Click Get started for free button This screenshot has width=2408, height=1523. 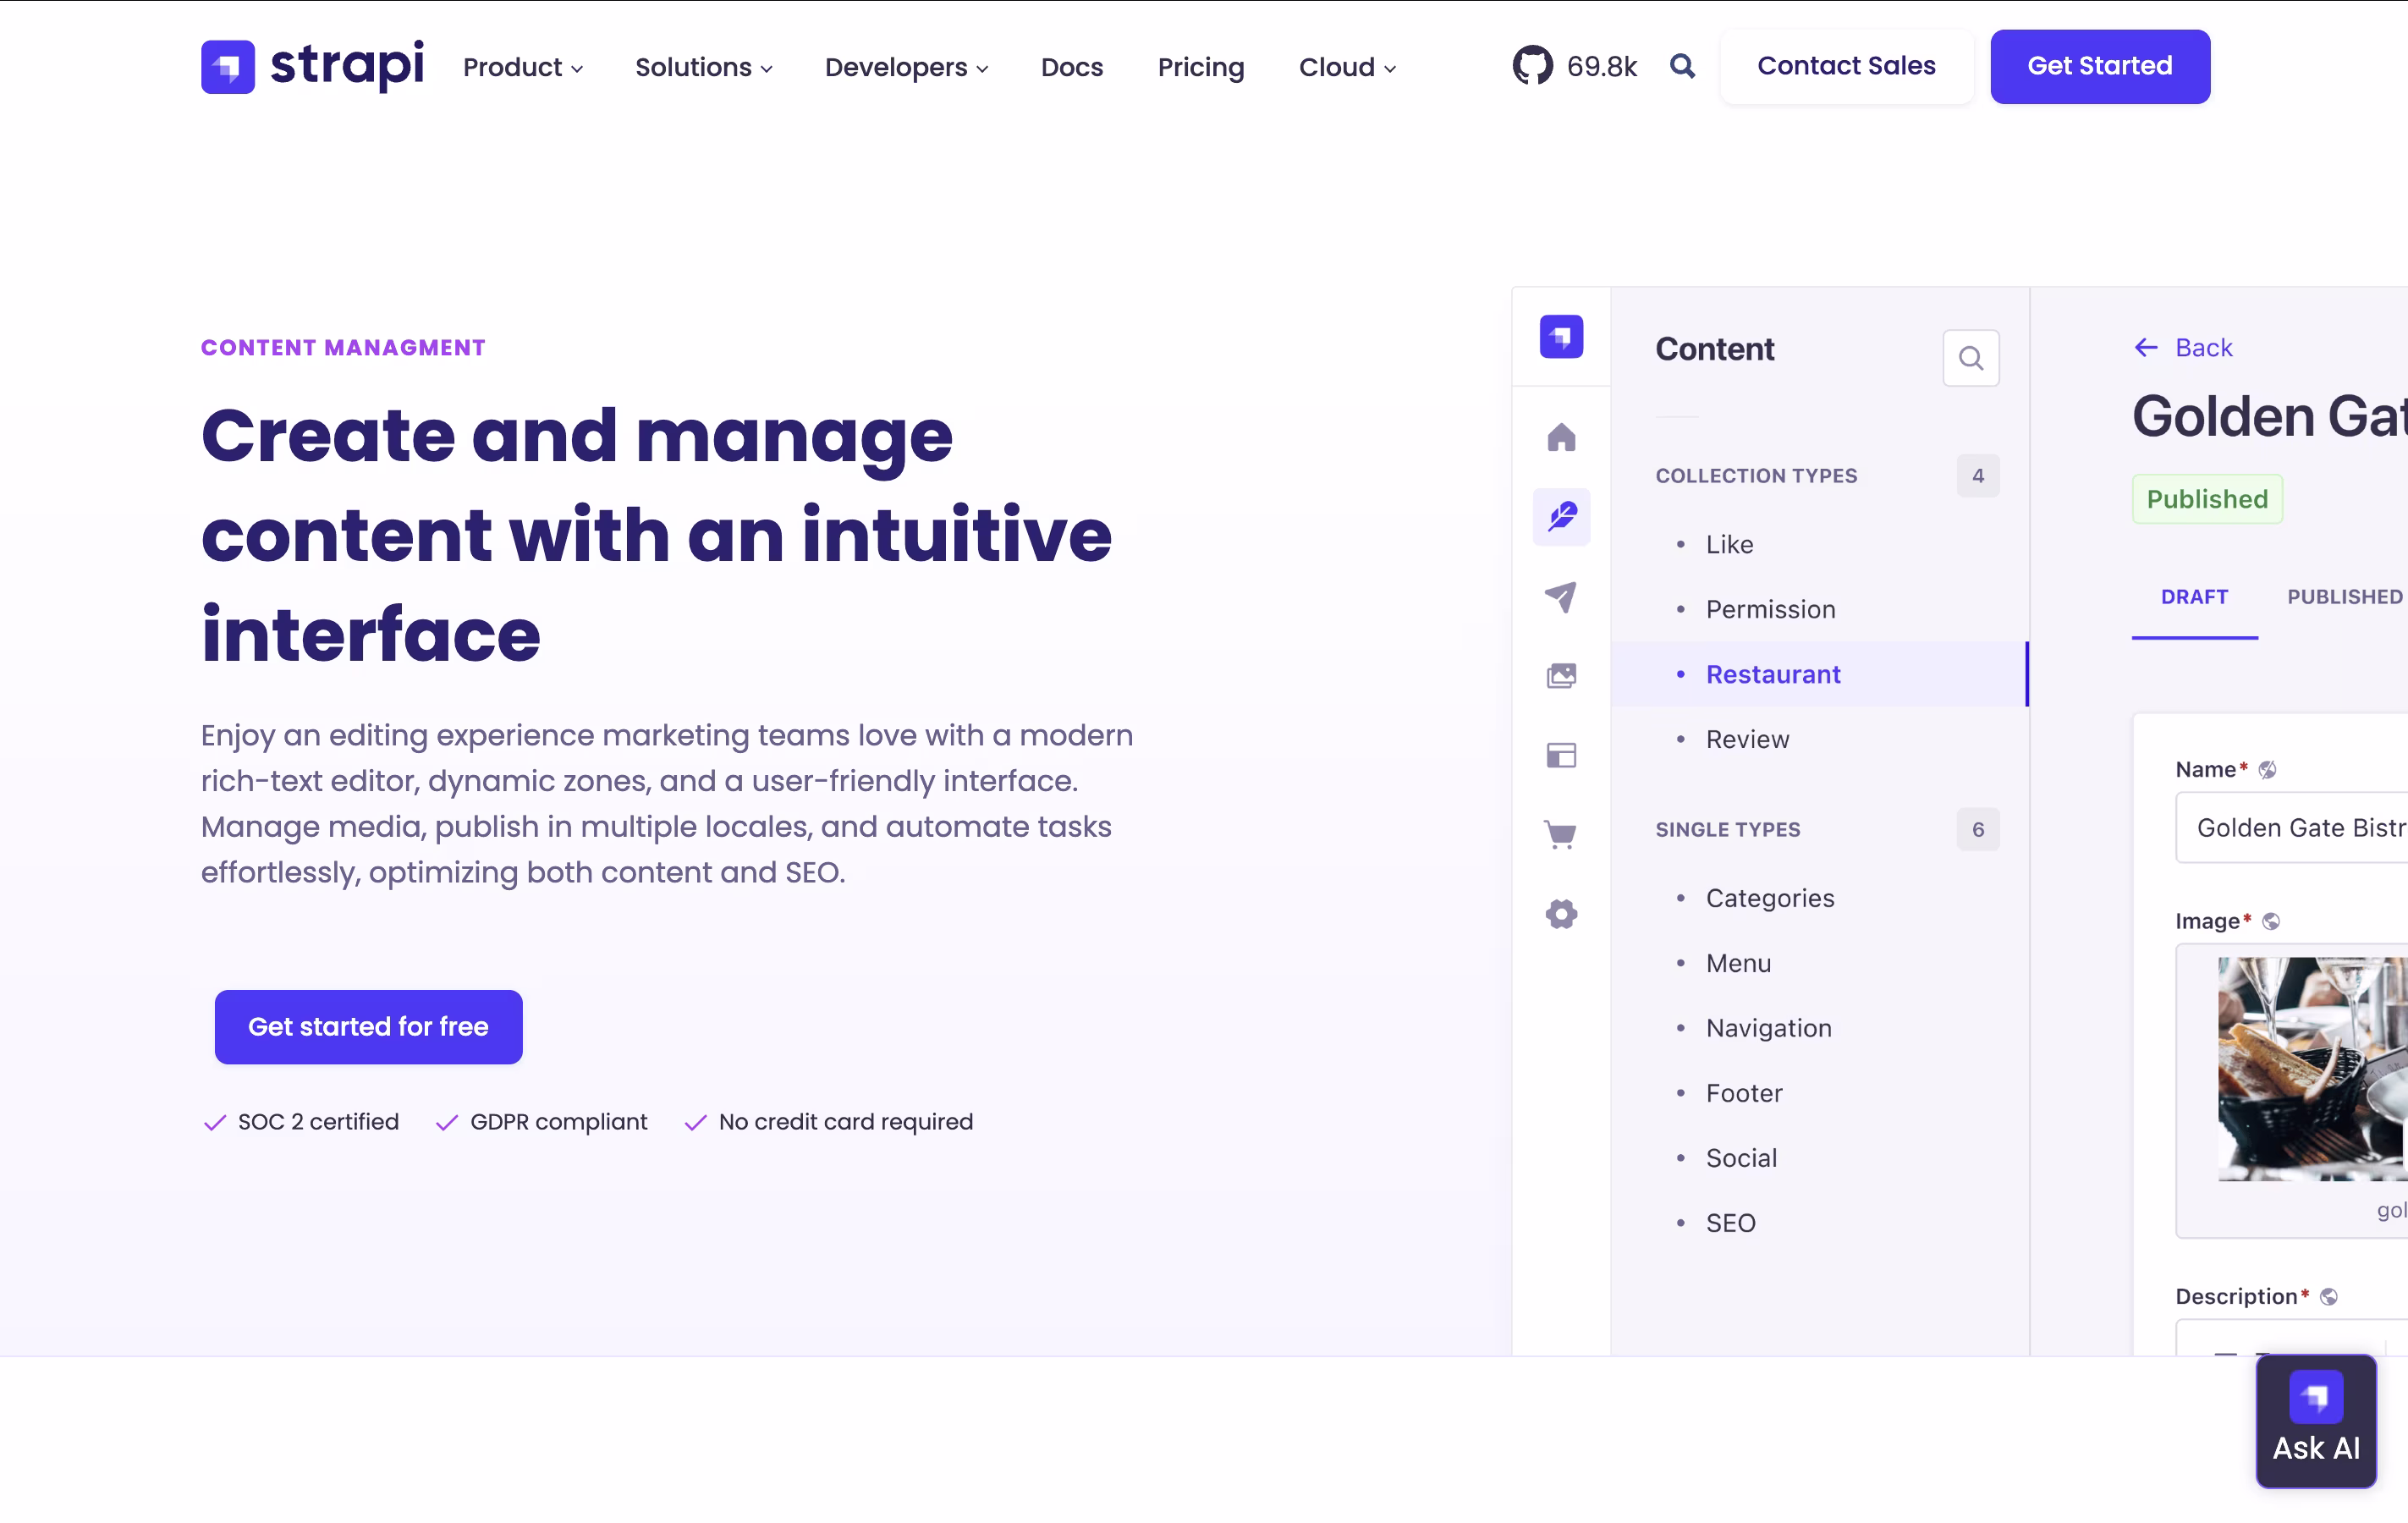[368, 1027]
